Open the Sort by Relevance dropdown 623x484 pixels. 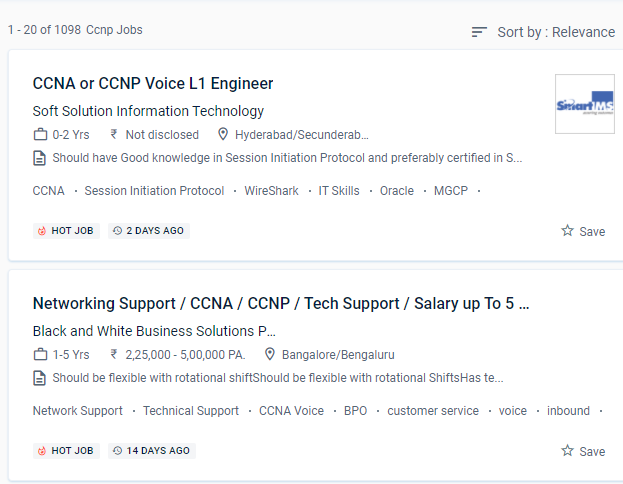coord(555,32)
